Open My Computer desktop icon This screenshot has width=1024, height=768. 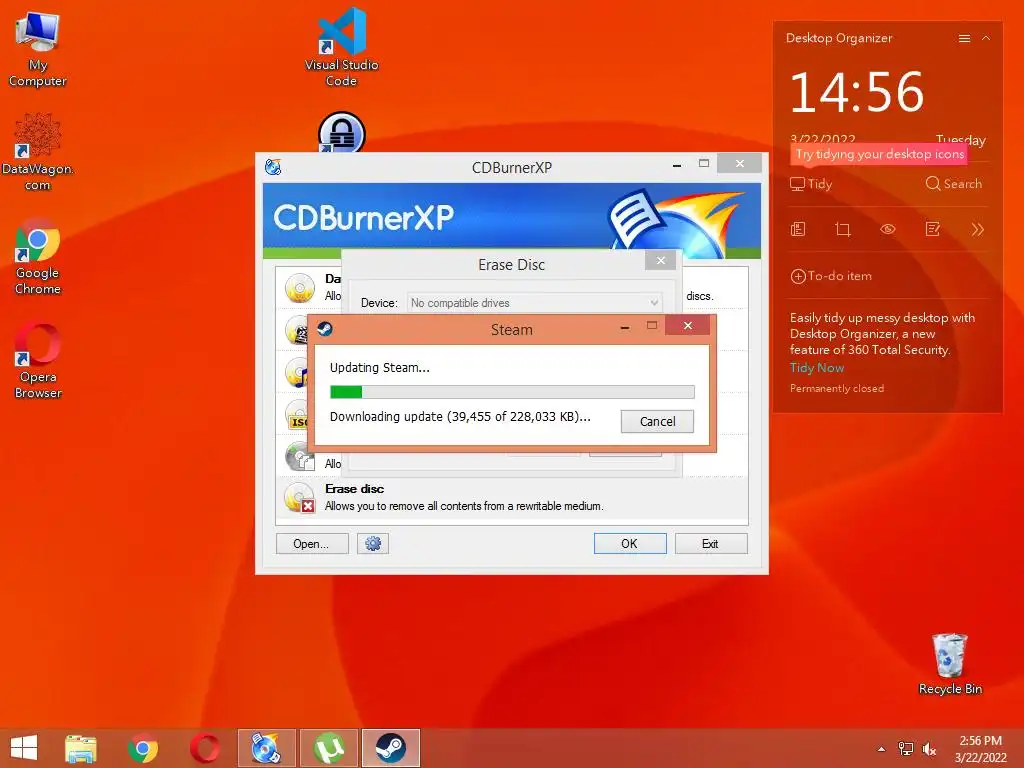point(38,49)
